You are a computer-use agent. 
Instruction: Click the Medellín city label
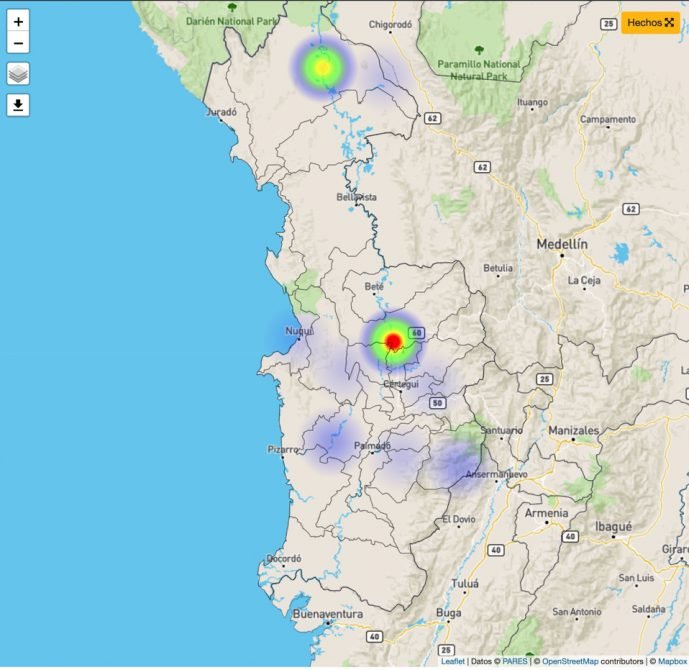[x=562, y=244]
